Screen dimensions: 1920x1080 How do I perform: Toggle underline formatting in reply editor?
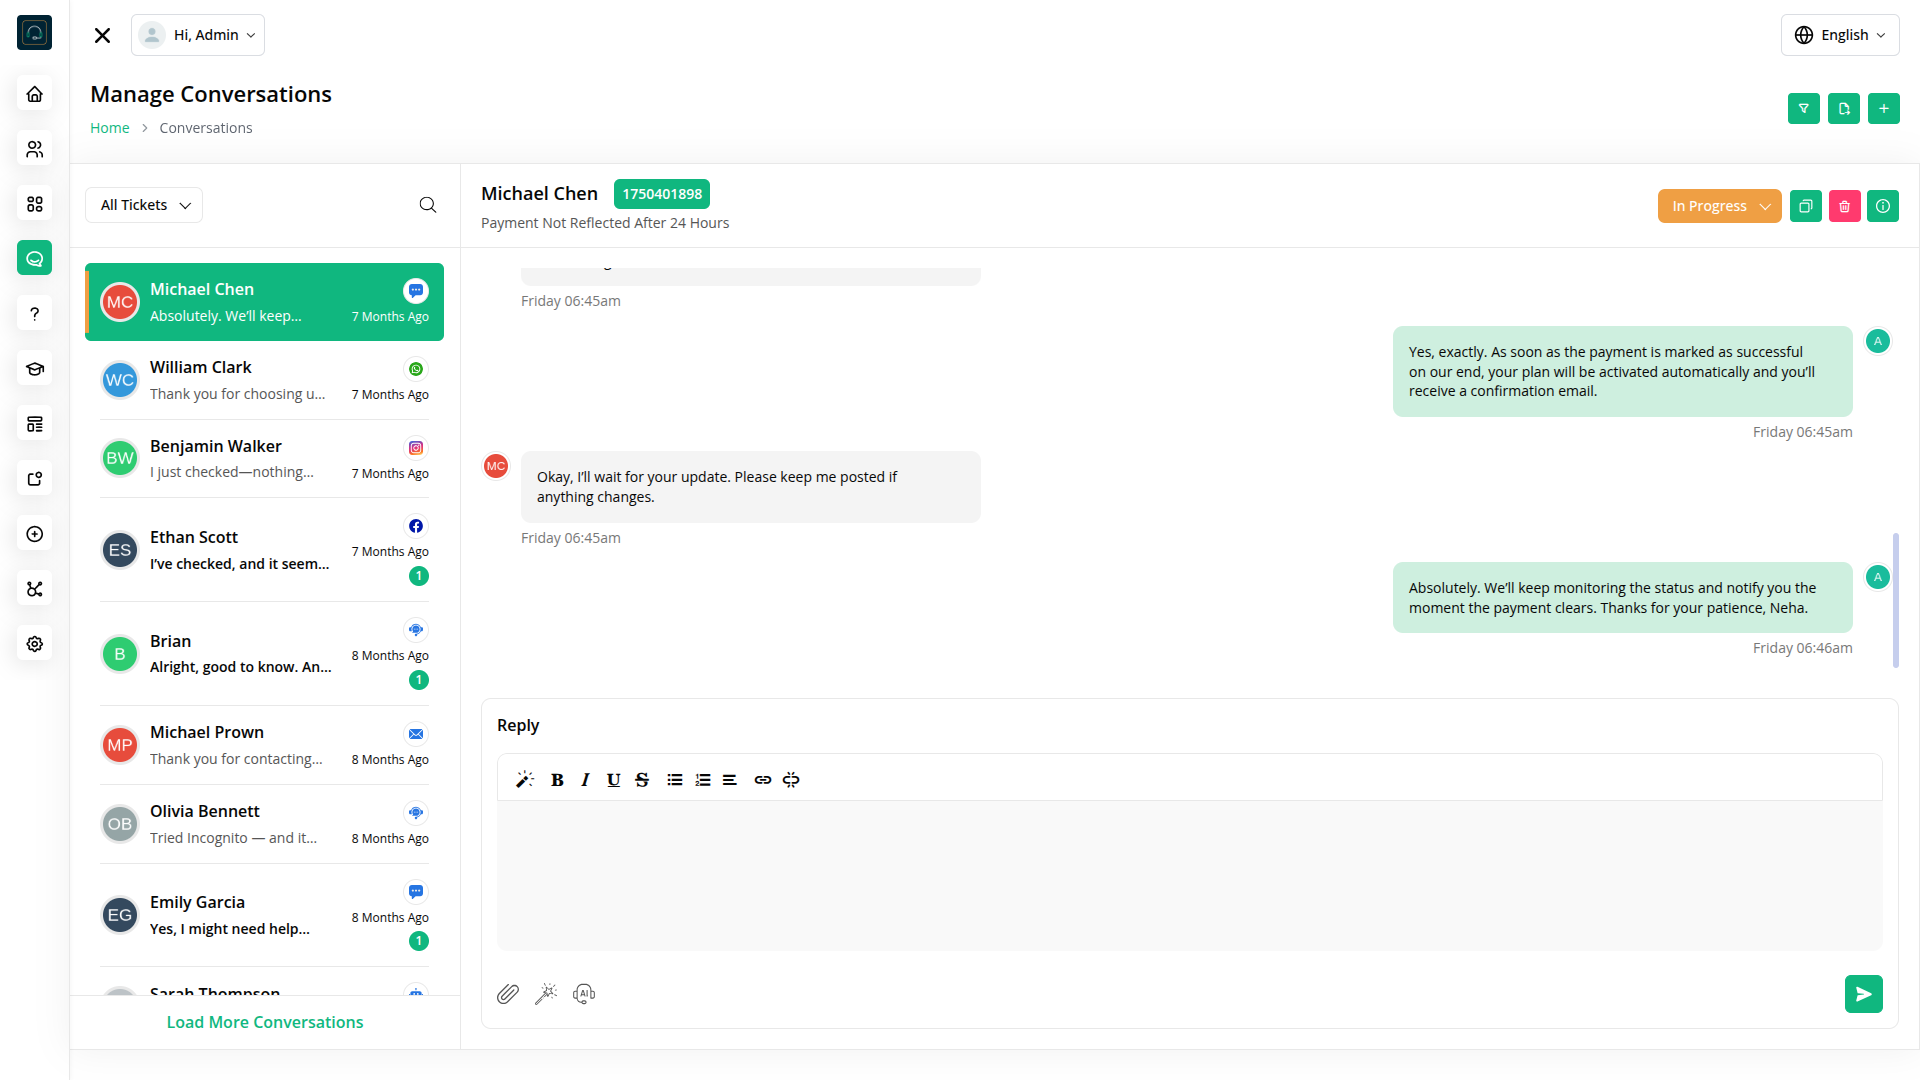(x=613, y=780)
